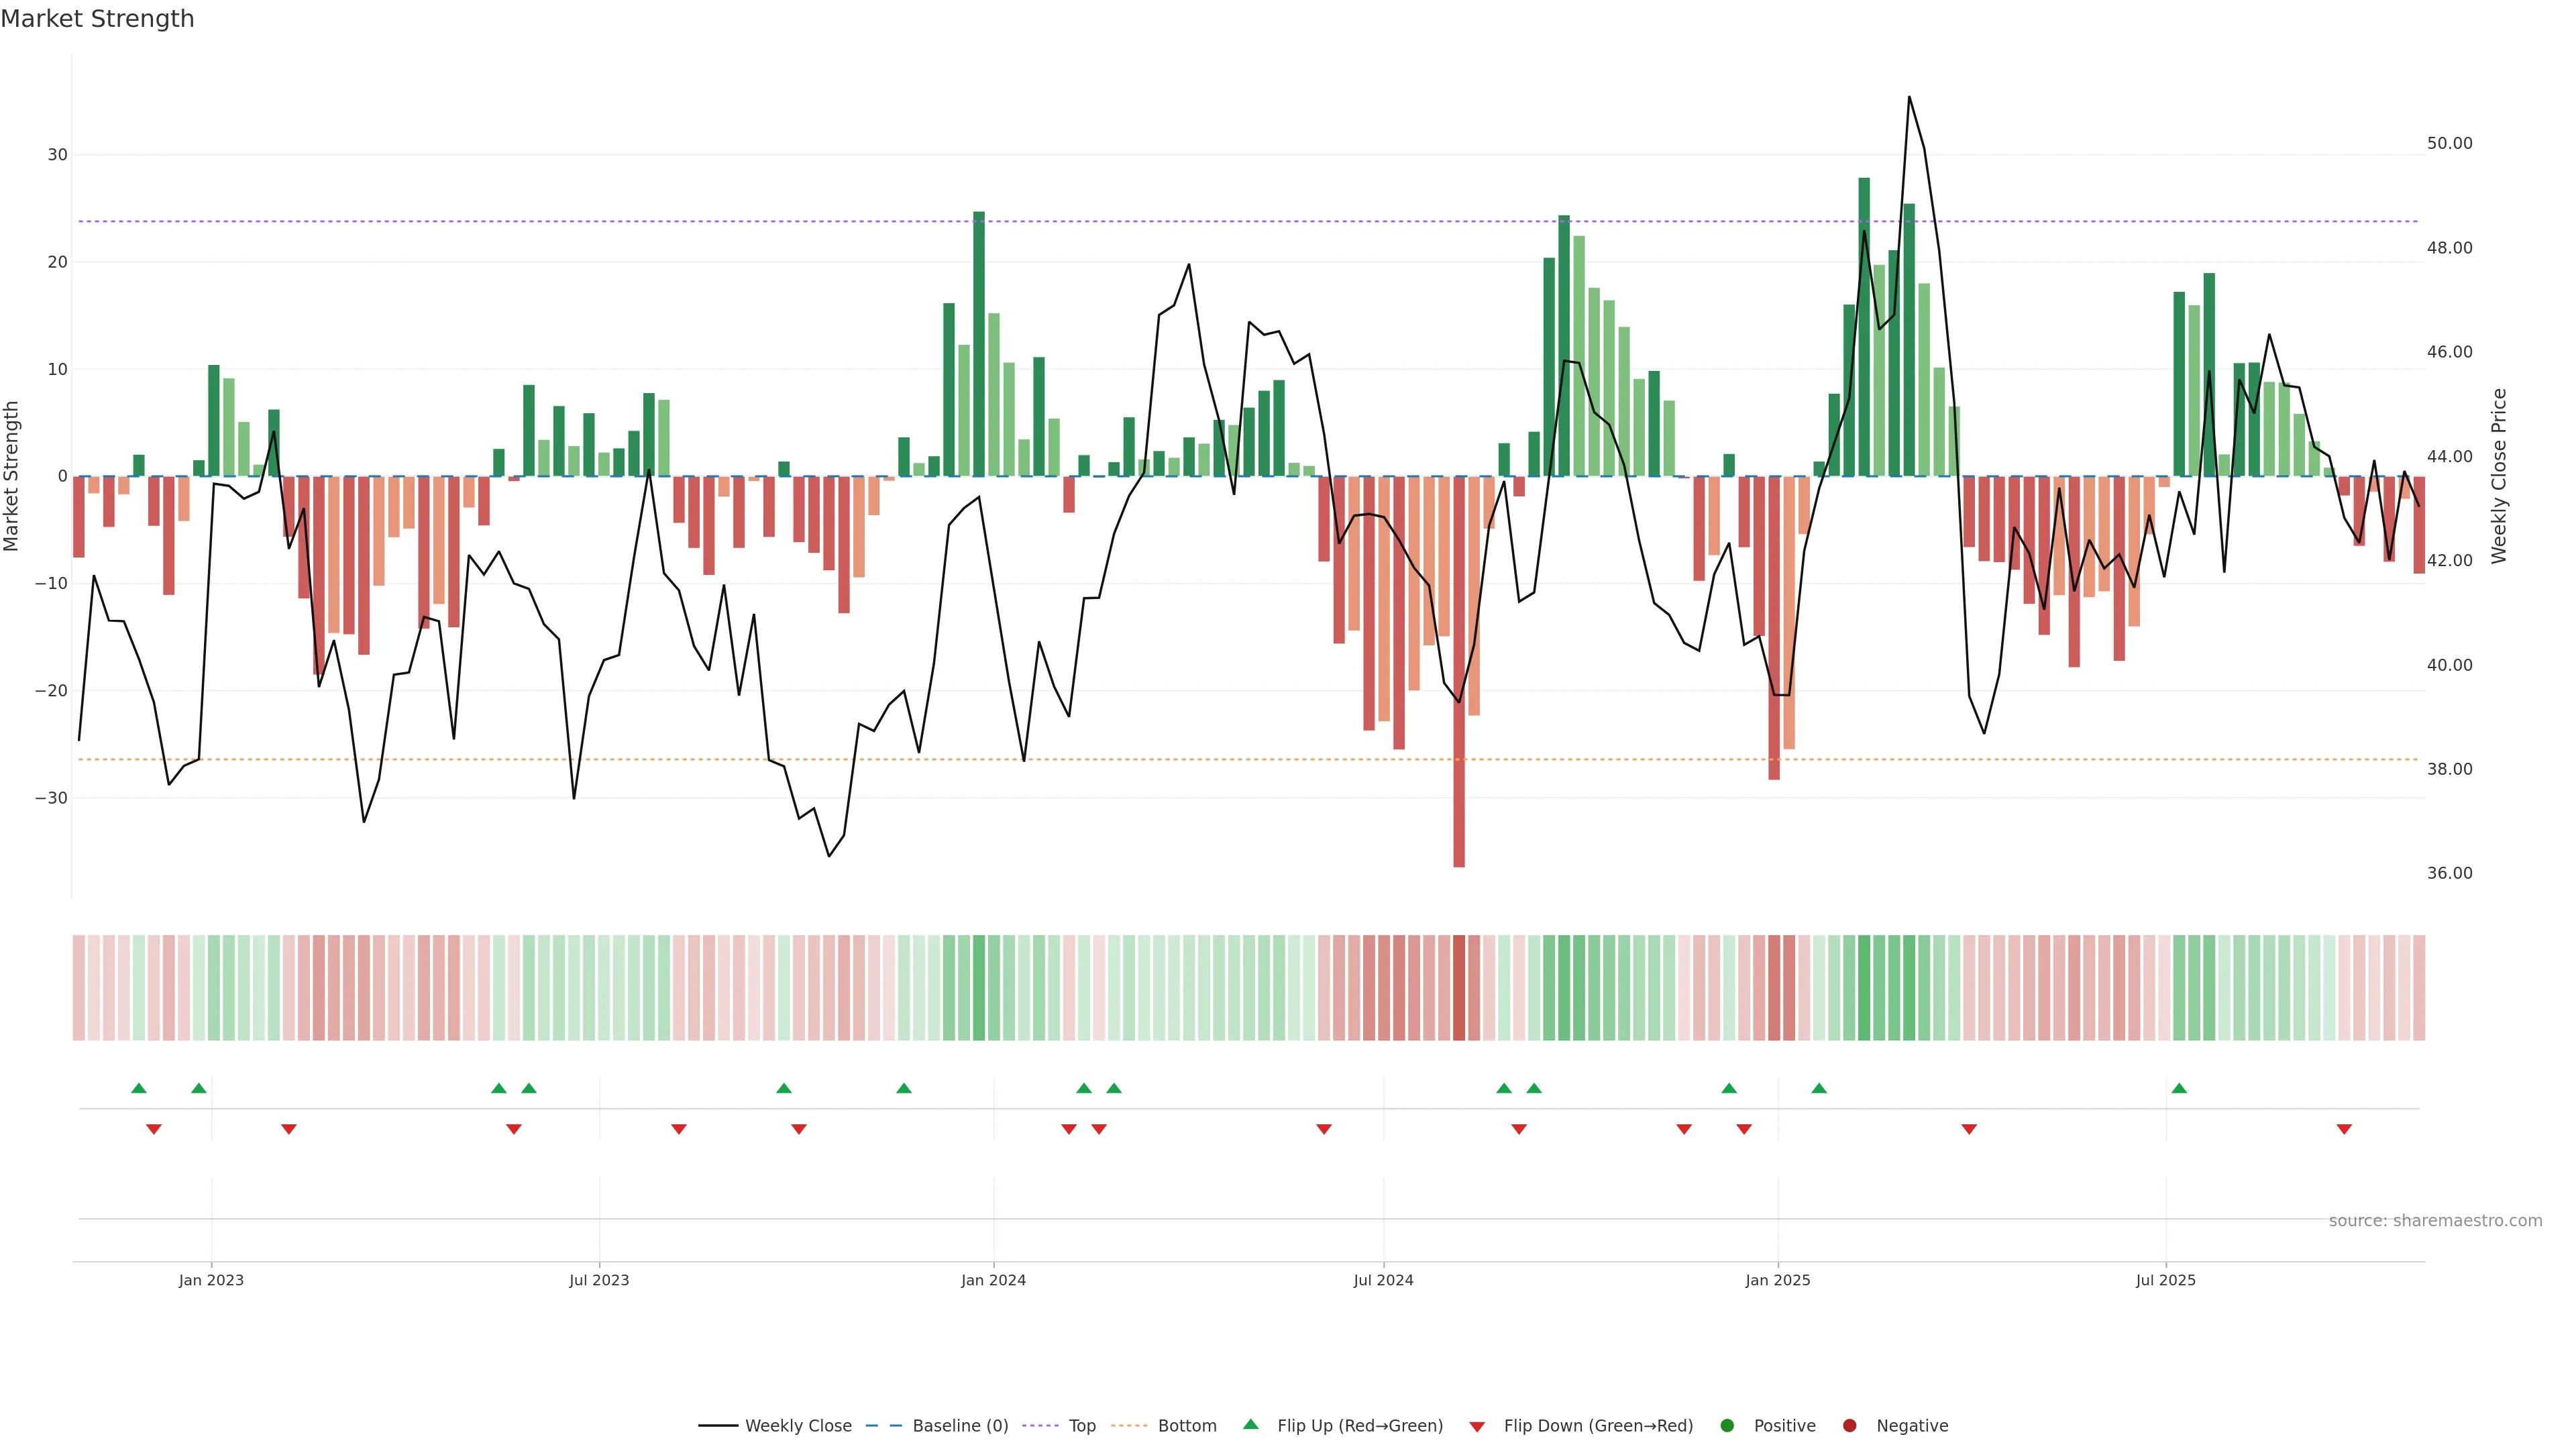Click the 50.00 weekly close price label

tap(2449, 143)
